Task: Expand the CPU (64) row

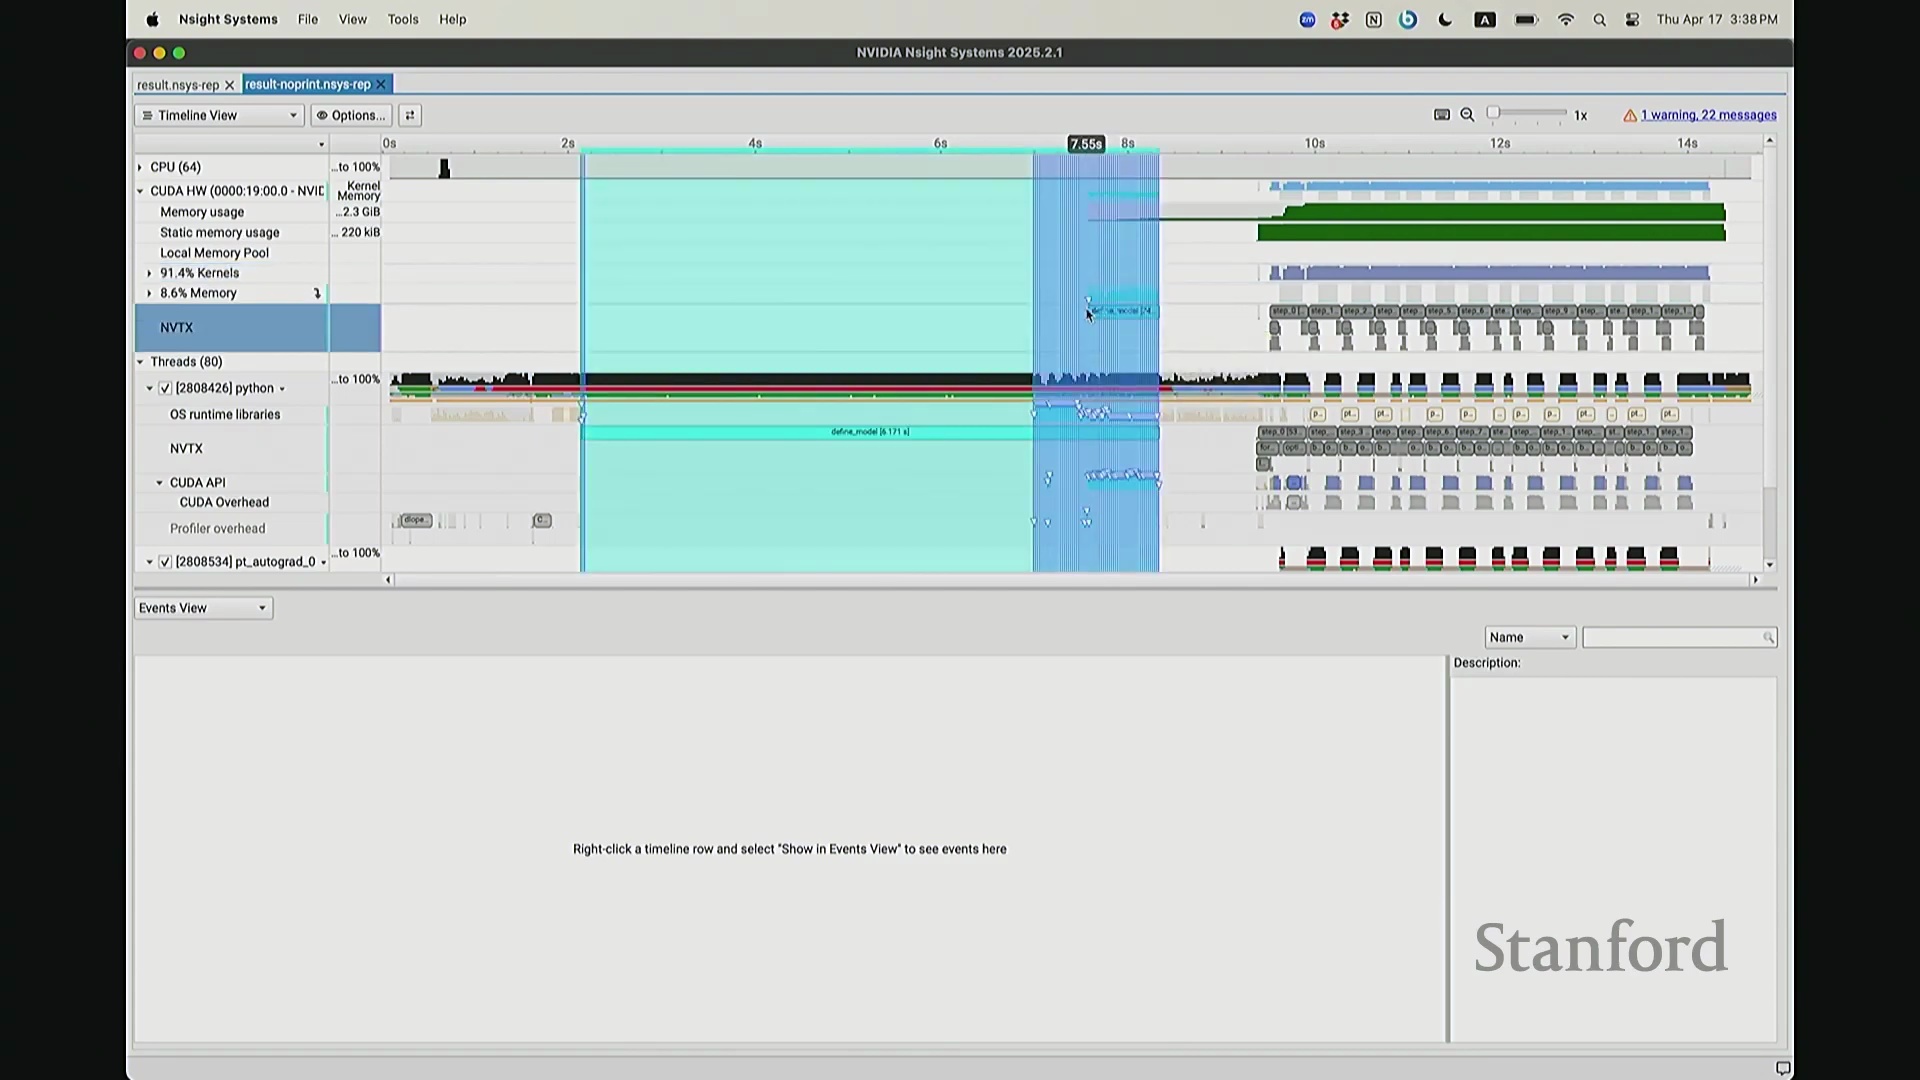Action: 140,167
